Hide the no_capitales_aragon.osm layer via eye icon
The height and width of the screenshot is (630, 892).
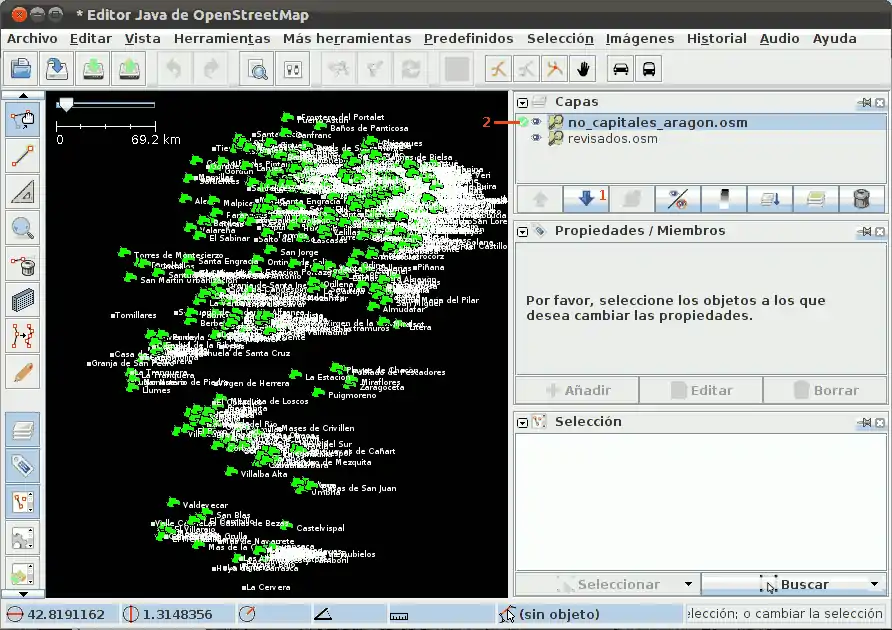[x=537, y=122]
